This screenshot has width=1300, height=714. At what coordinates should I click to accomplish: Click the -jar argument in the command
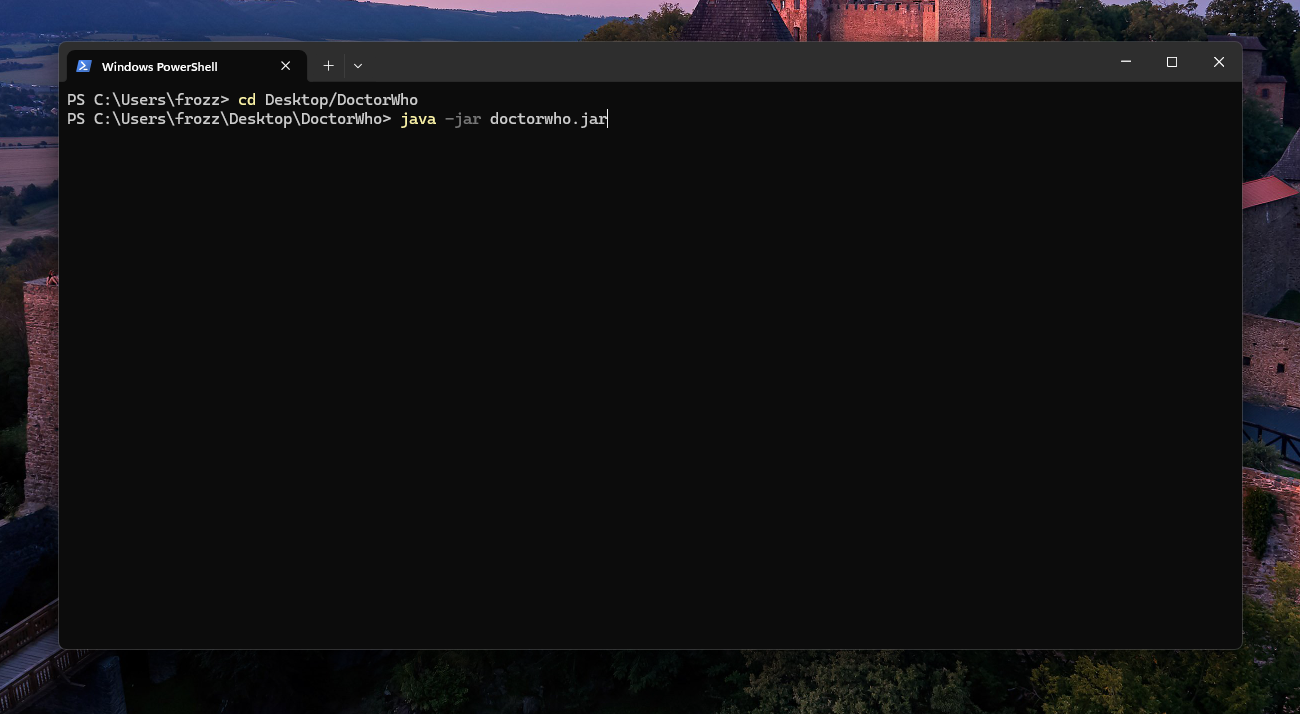pyautogui.click(x=462, y=118)
